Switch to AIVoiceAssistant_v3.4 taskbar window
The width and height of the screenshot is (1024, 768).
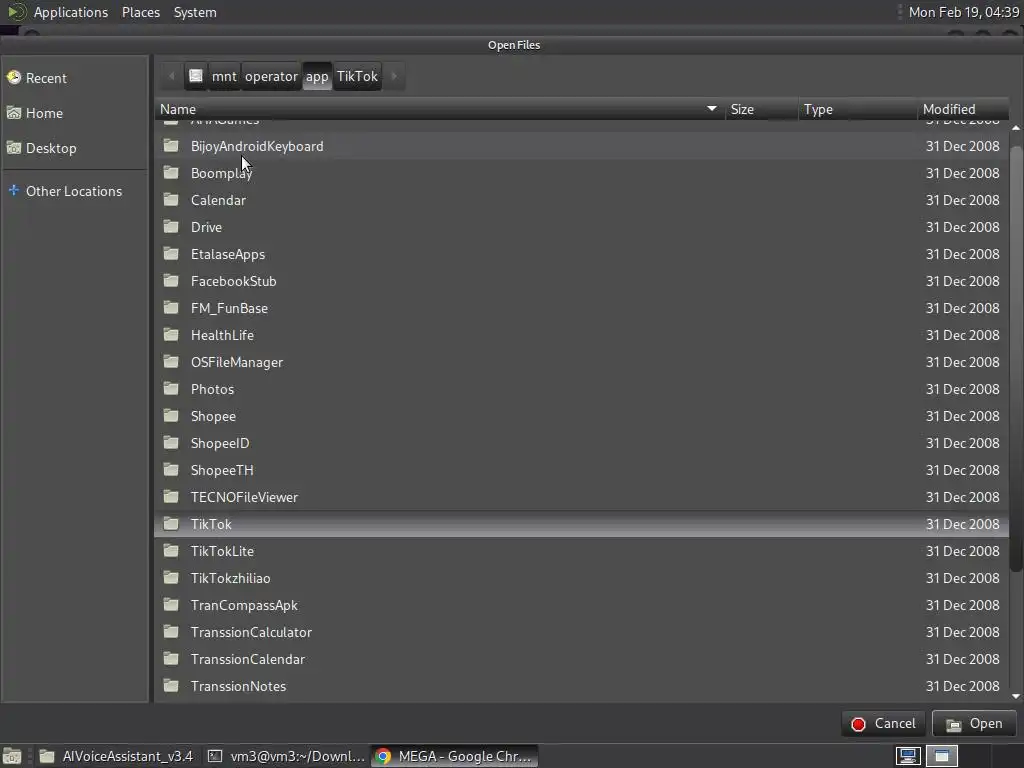coord(116,756)
